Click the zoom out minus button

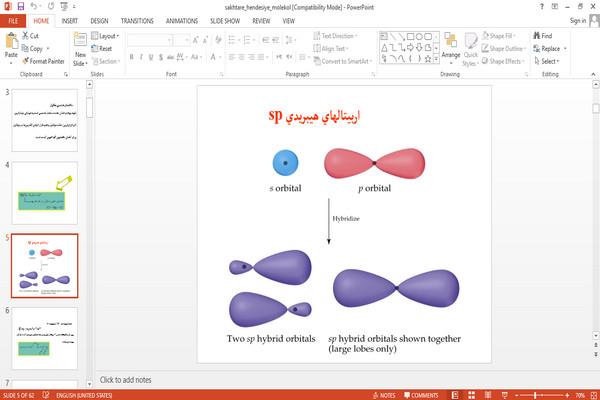[517, 395]
